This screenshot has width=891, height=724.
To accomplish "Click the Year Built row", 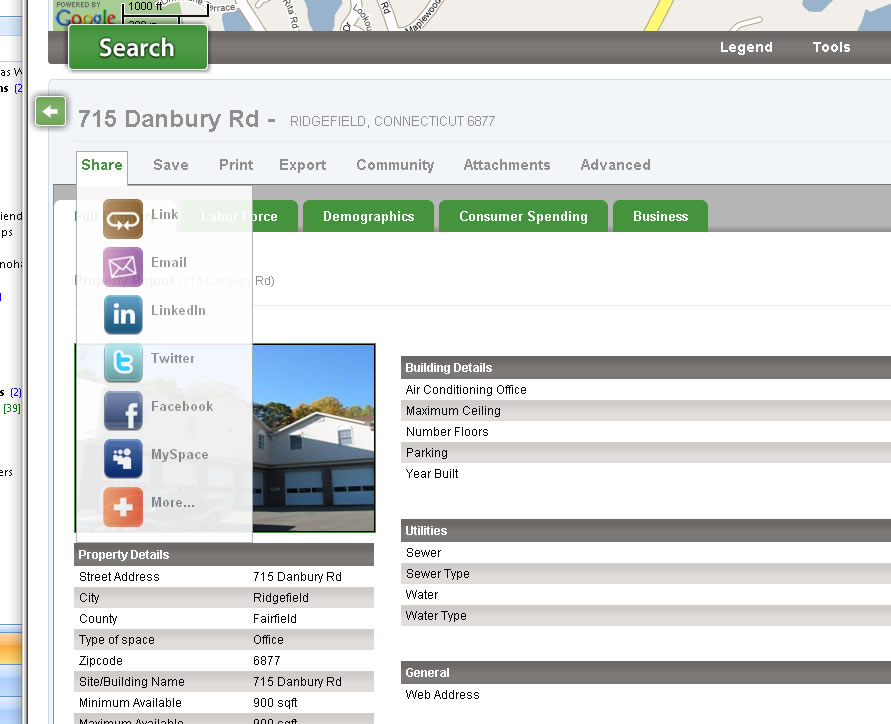I will tap(646, 474).
